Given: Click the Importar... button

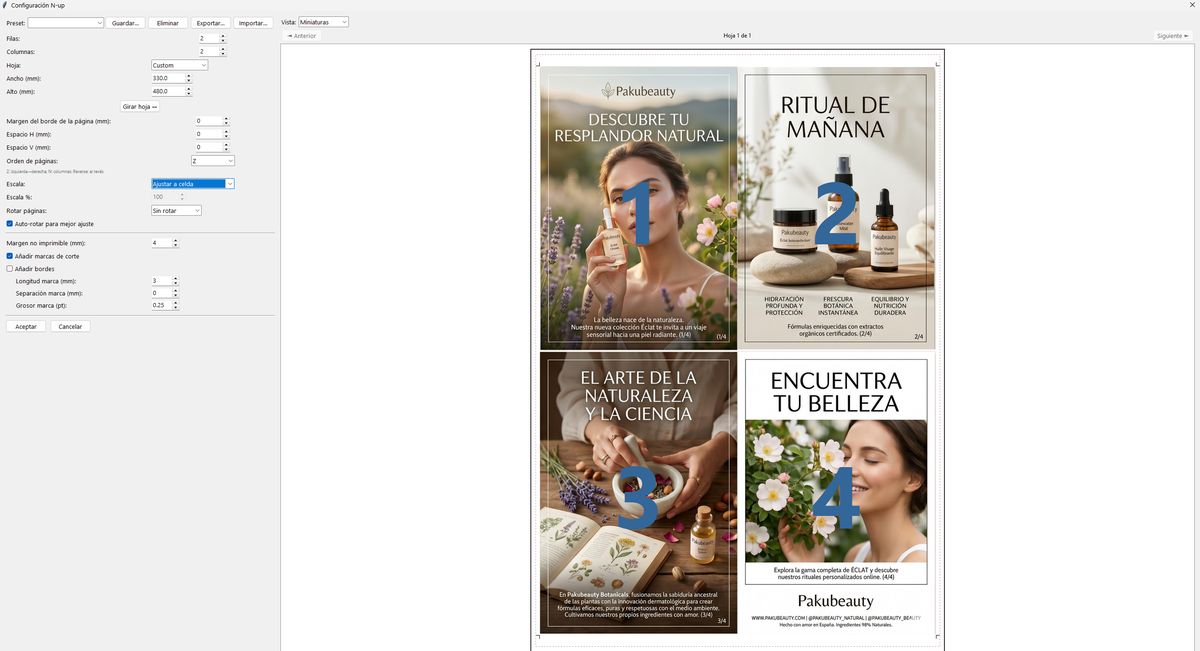Looking at the screenshot, I should (253, 22).
